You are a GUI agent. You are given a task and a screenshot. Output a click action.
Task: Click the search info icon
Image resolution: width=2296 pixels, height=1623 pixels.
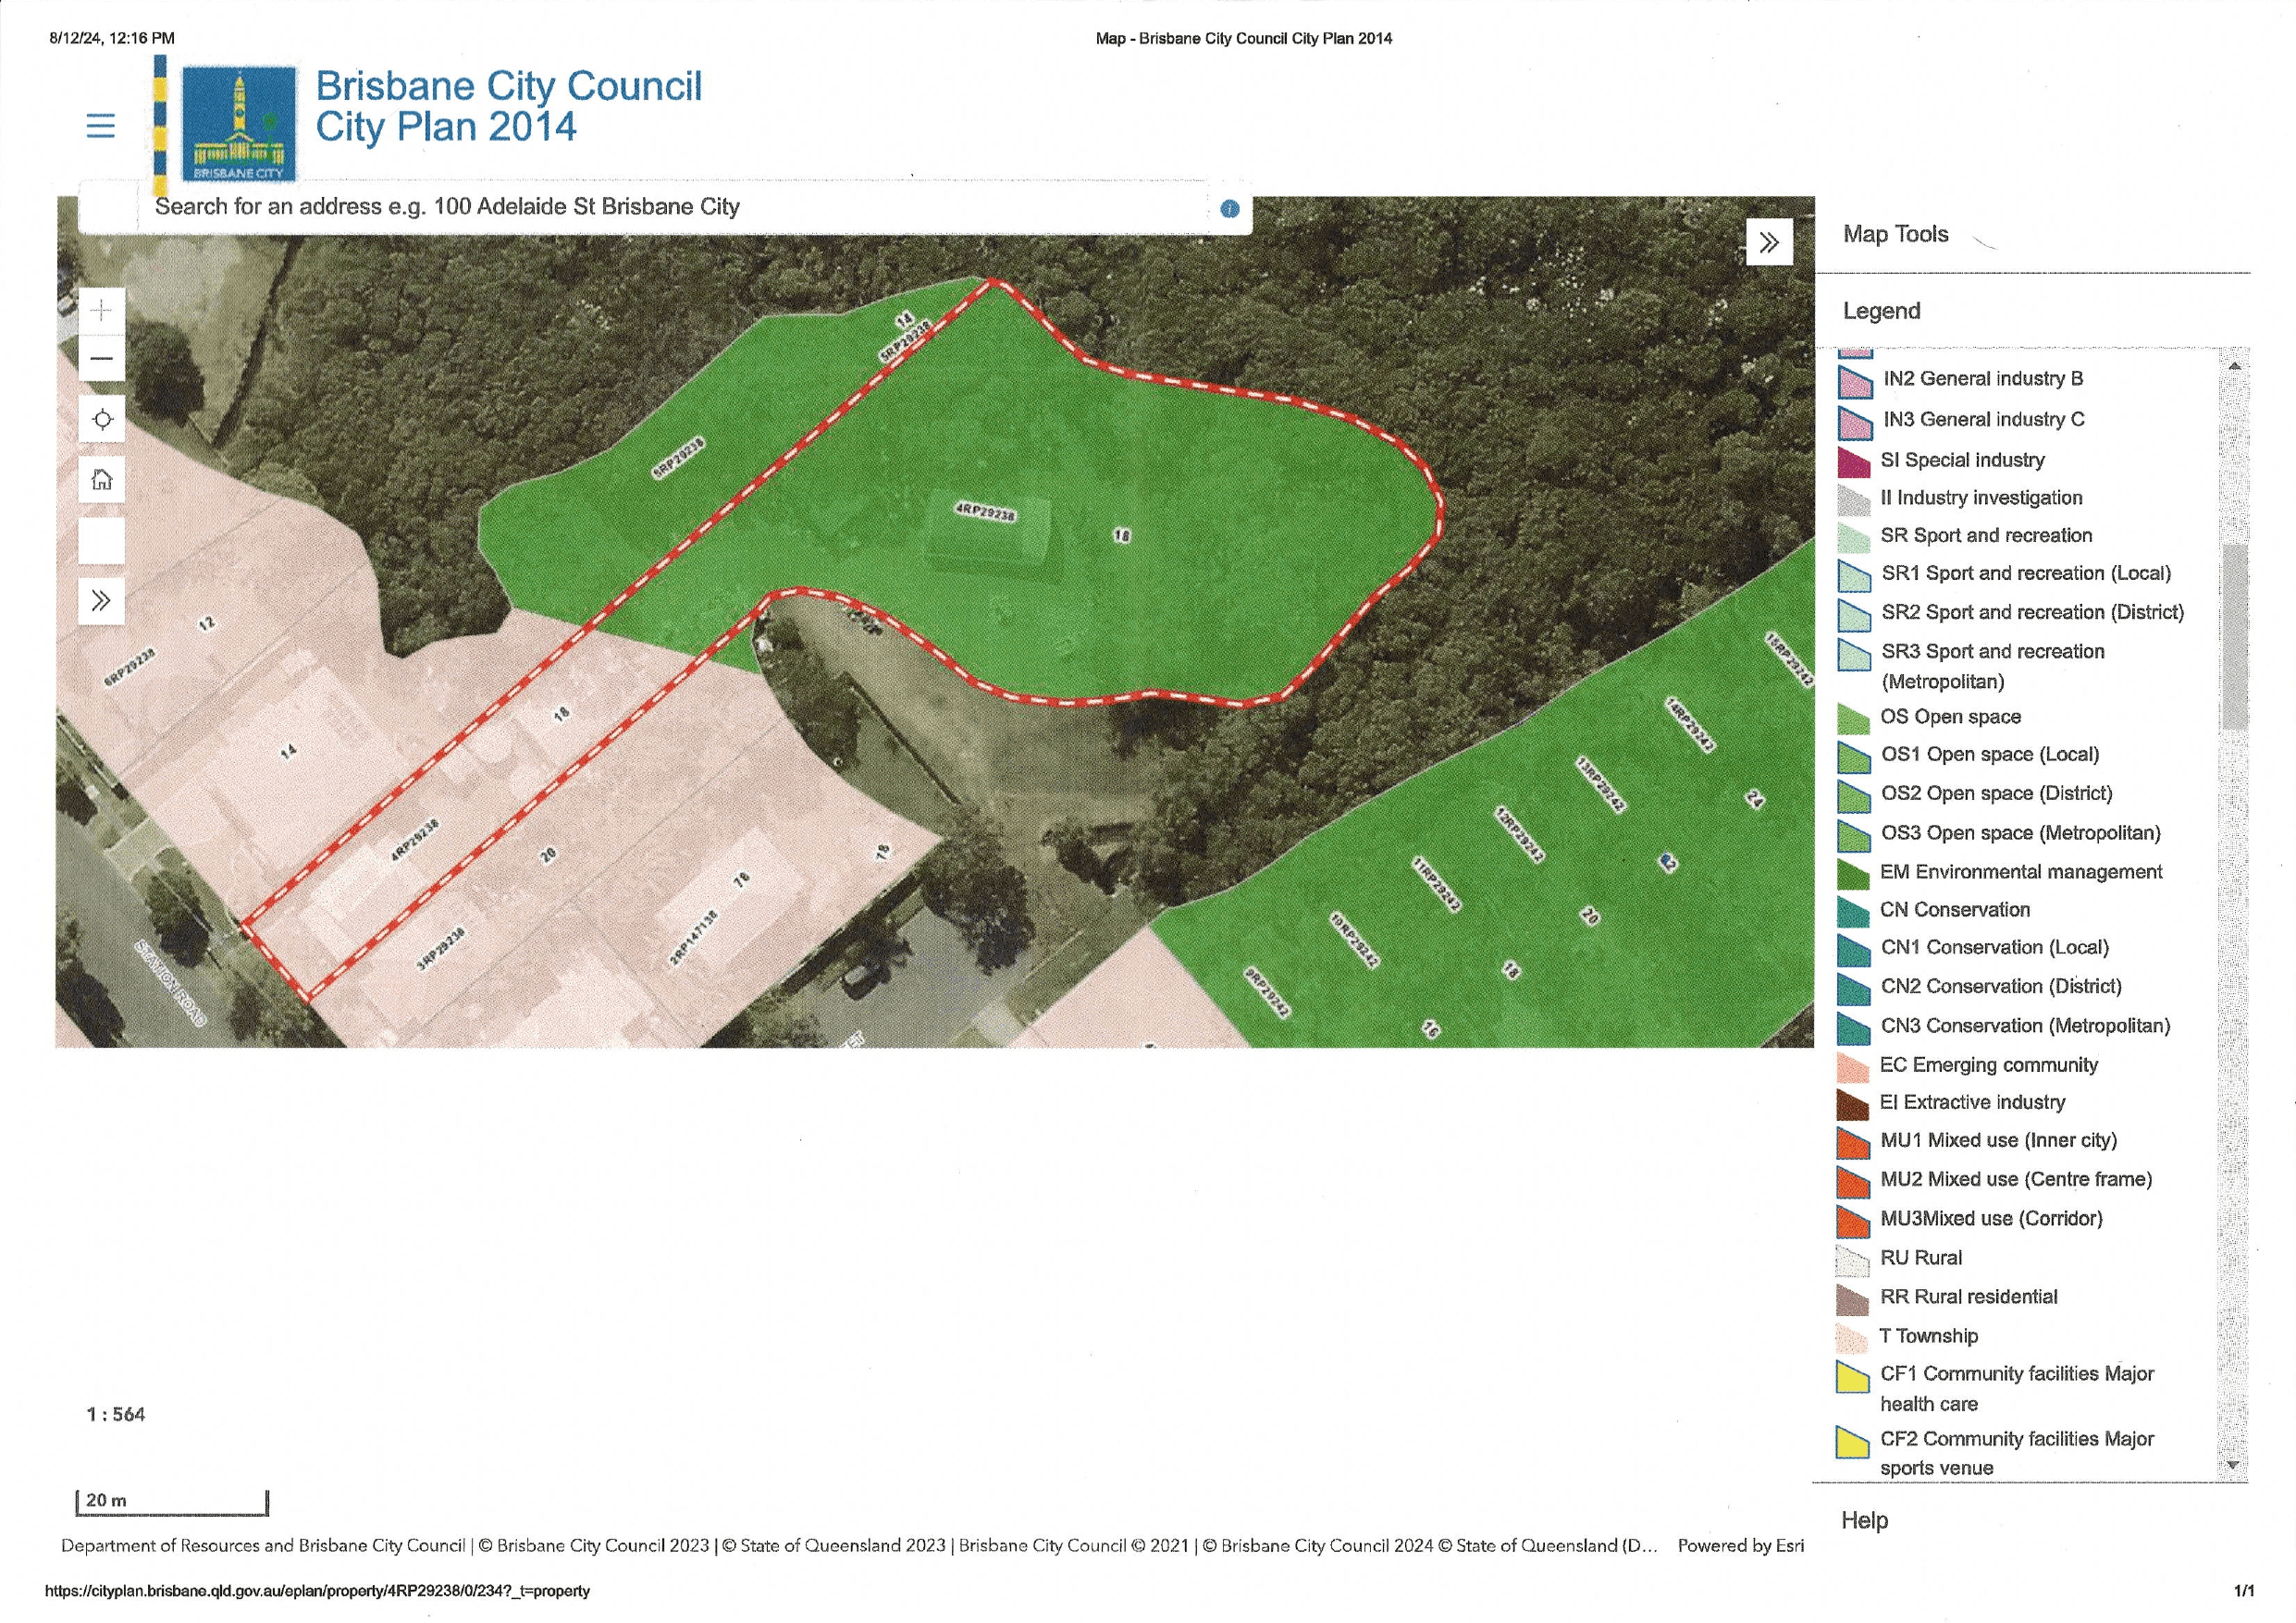pos(1230,209)
